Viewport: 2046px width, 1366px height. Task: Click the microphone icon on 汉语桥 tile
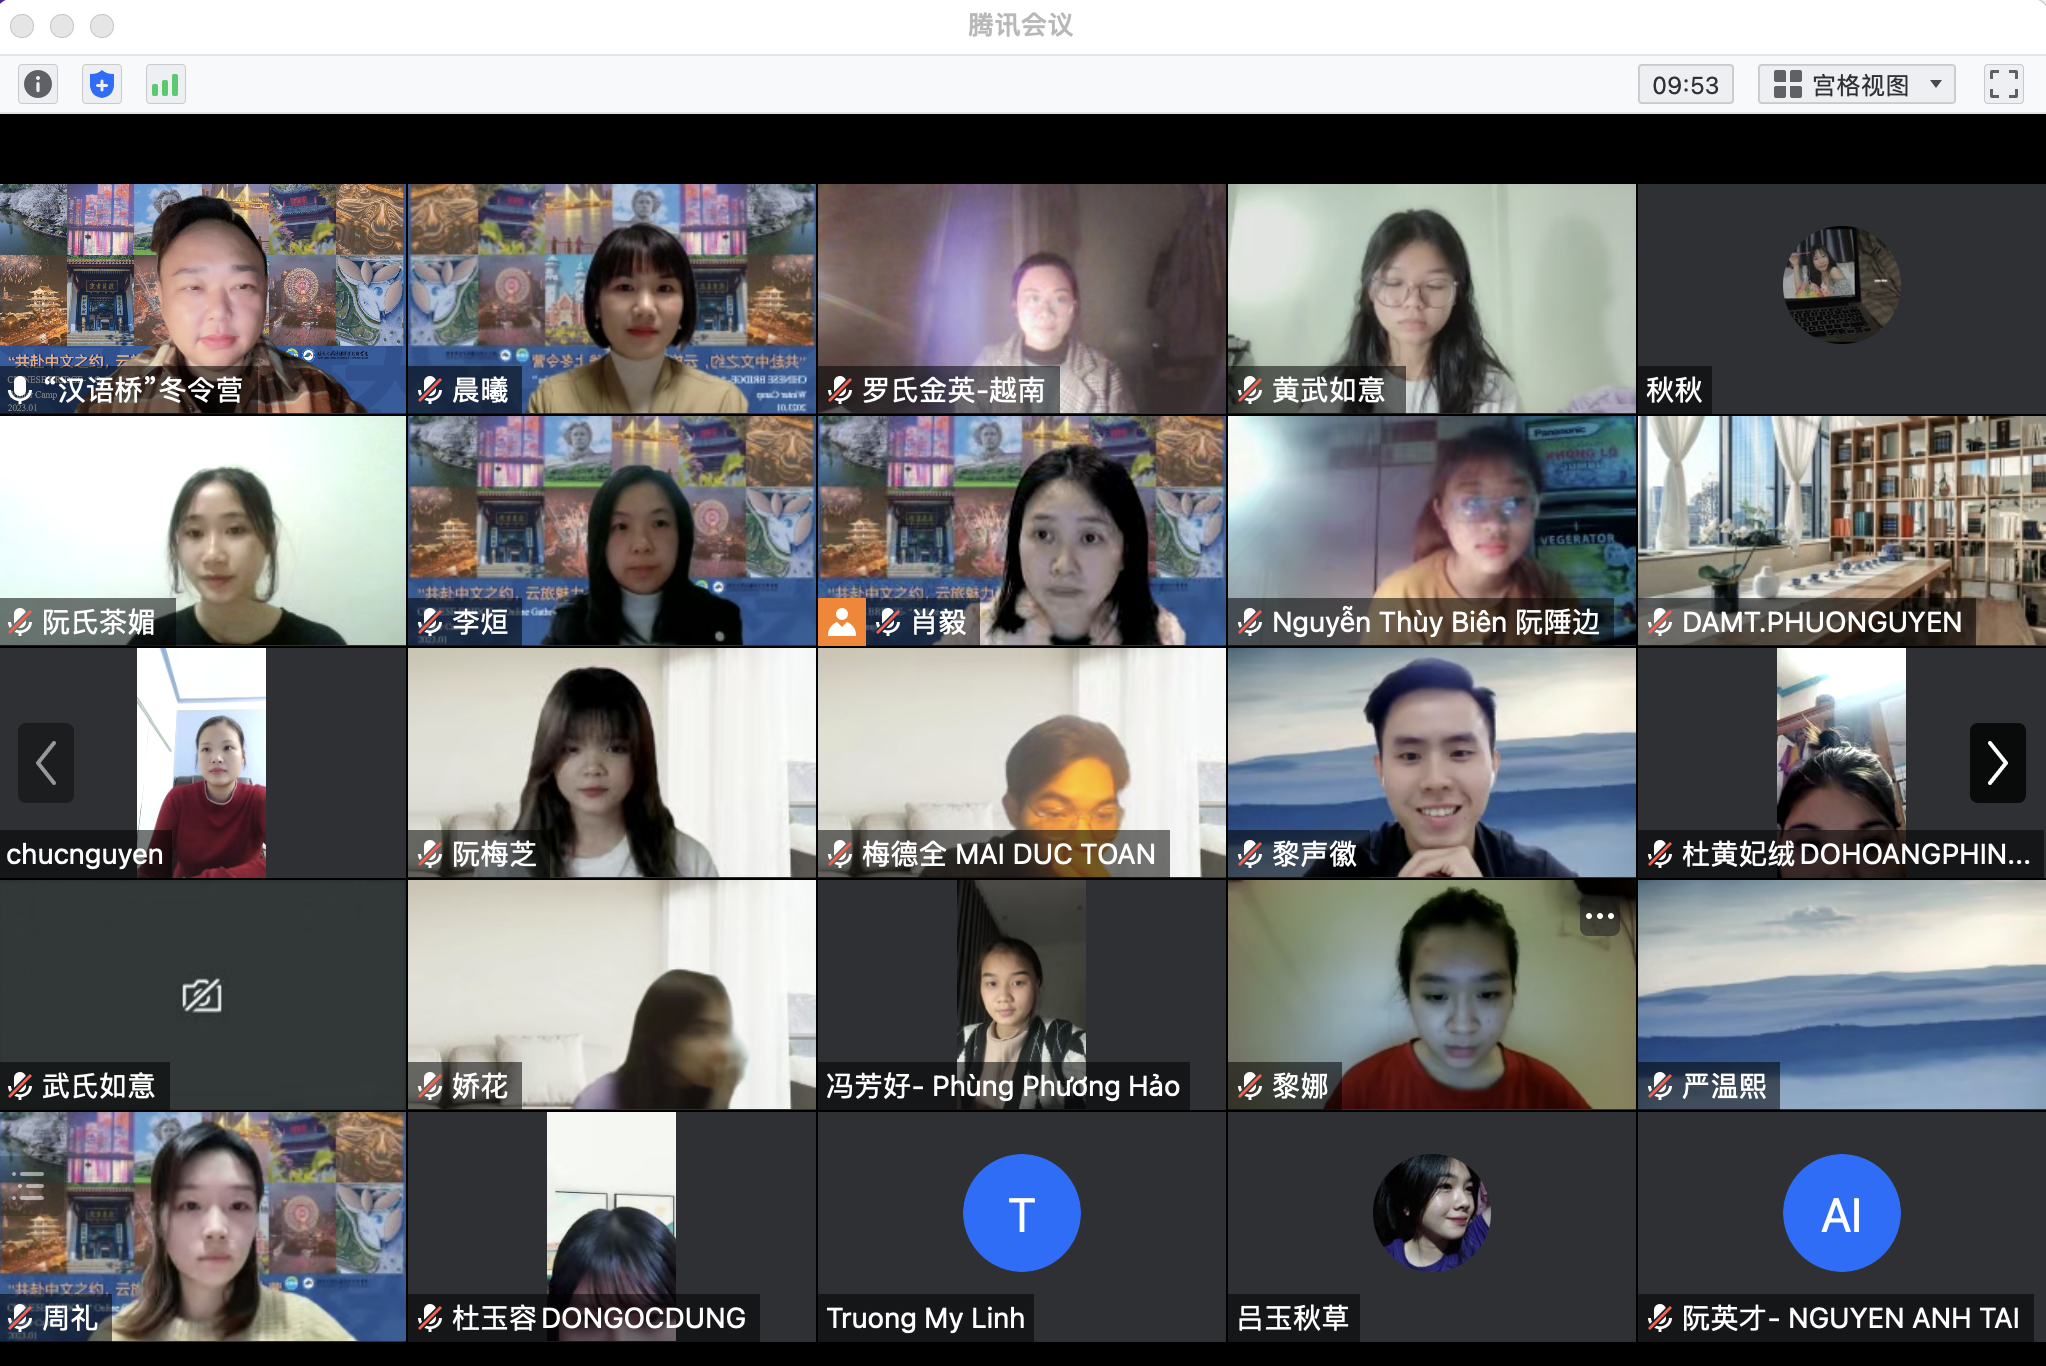pos(19,390)
